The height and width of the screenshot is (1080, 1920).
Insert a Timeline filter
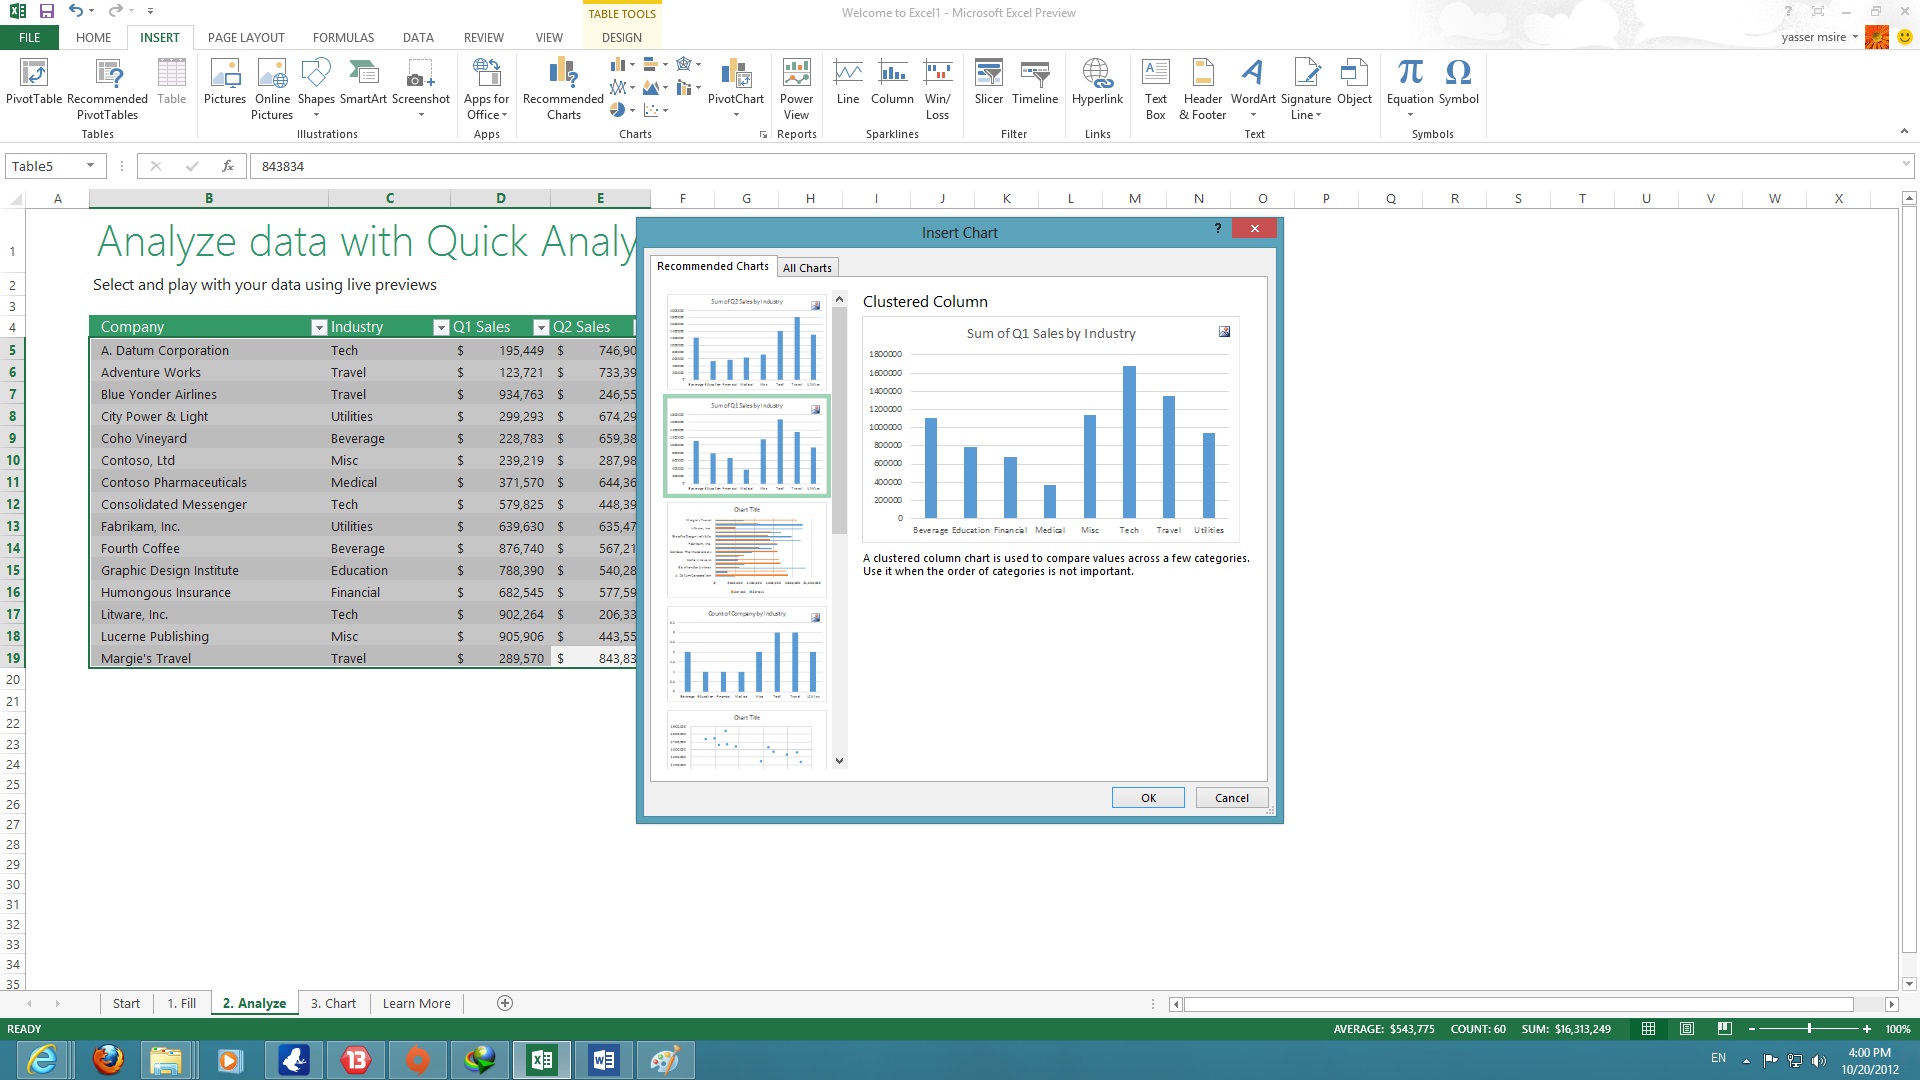[x=1035, y=82]
